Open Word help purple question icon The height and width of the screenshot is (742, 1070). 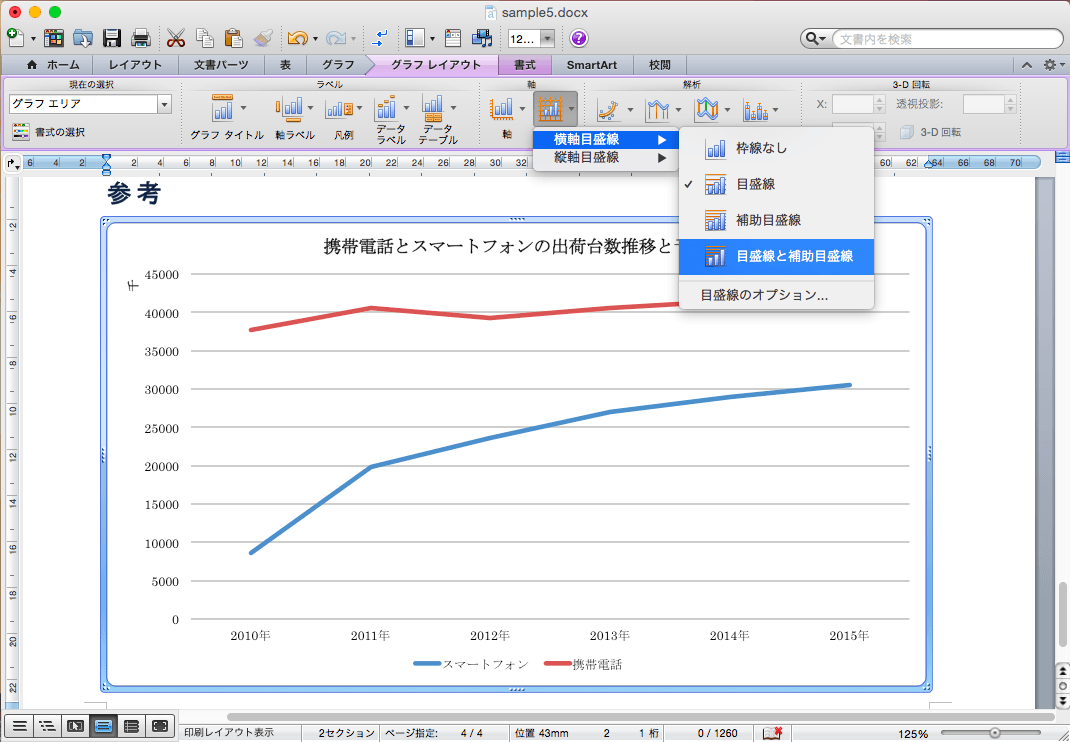coord(579,38)
